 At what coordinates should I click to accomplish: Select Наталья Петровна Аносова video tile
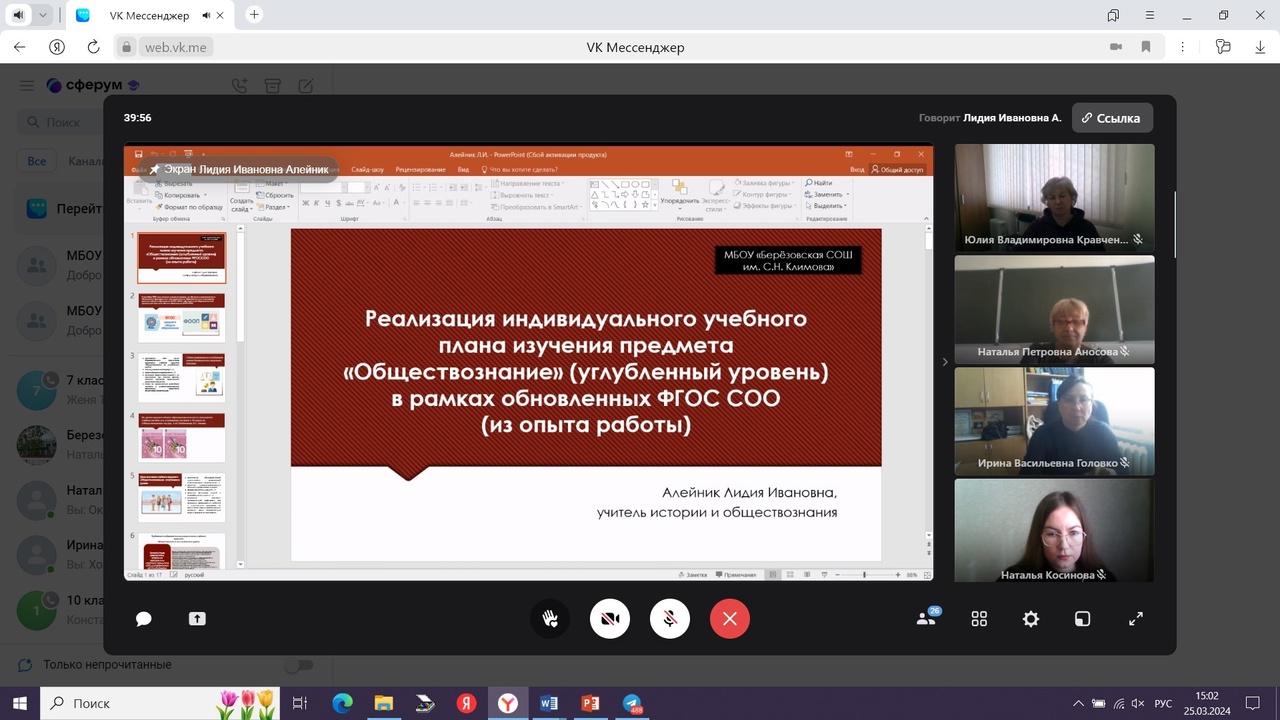pyautogui.click(x=1054, y=309)
